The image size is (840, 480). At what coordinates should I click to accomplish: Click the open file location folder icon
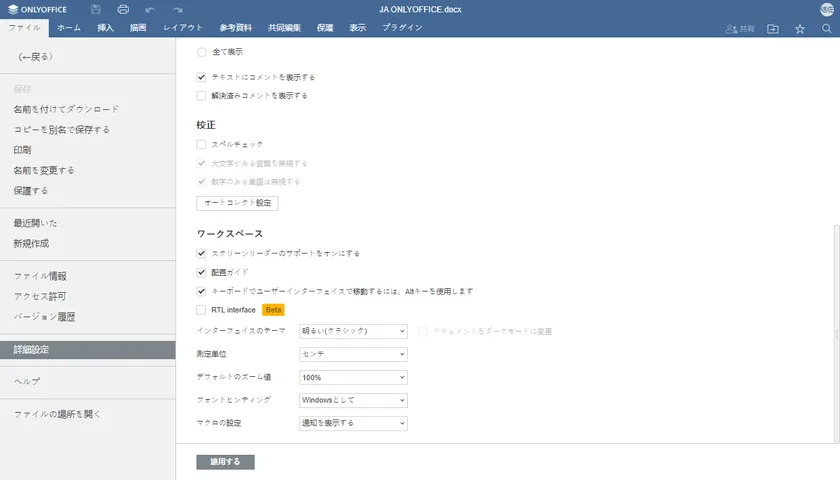773,29
